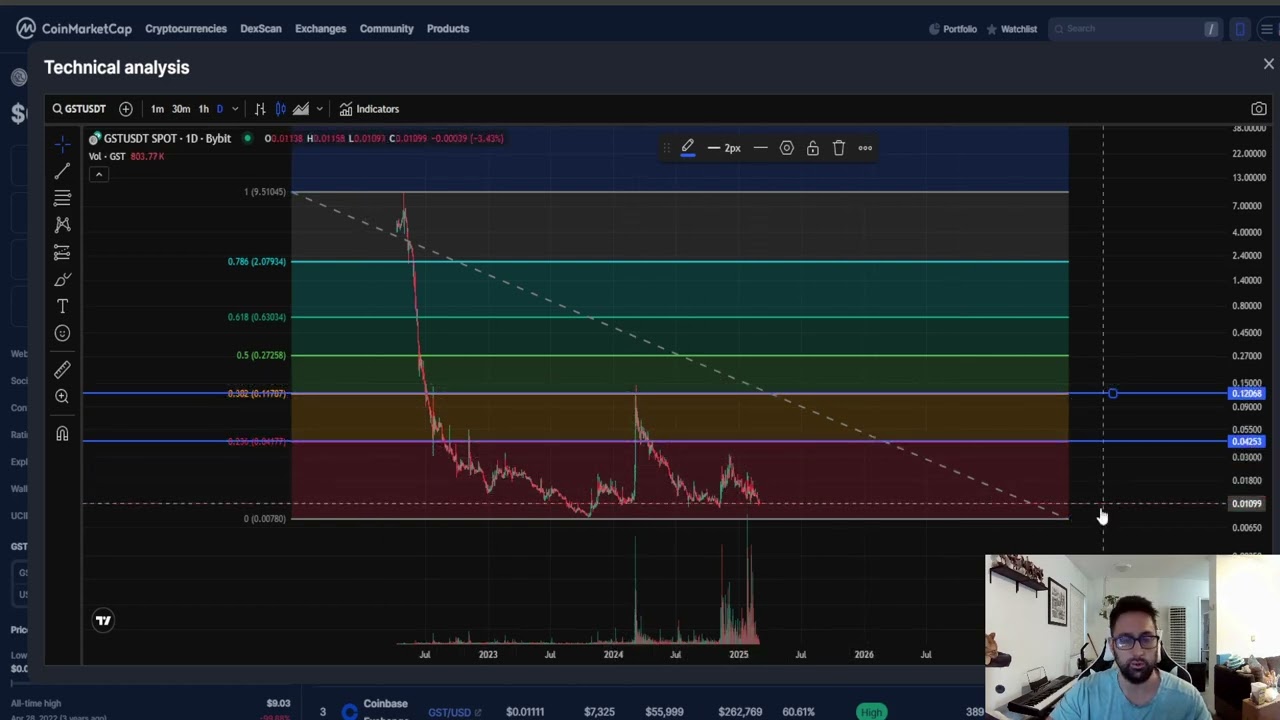
Task: Activate the zoom in tool
Action: pos(62,397)
